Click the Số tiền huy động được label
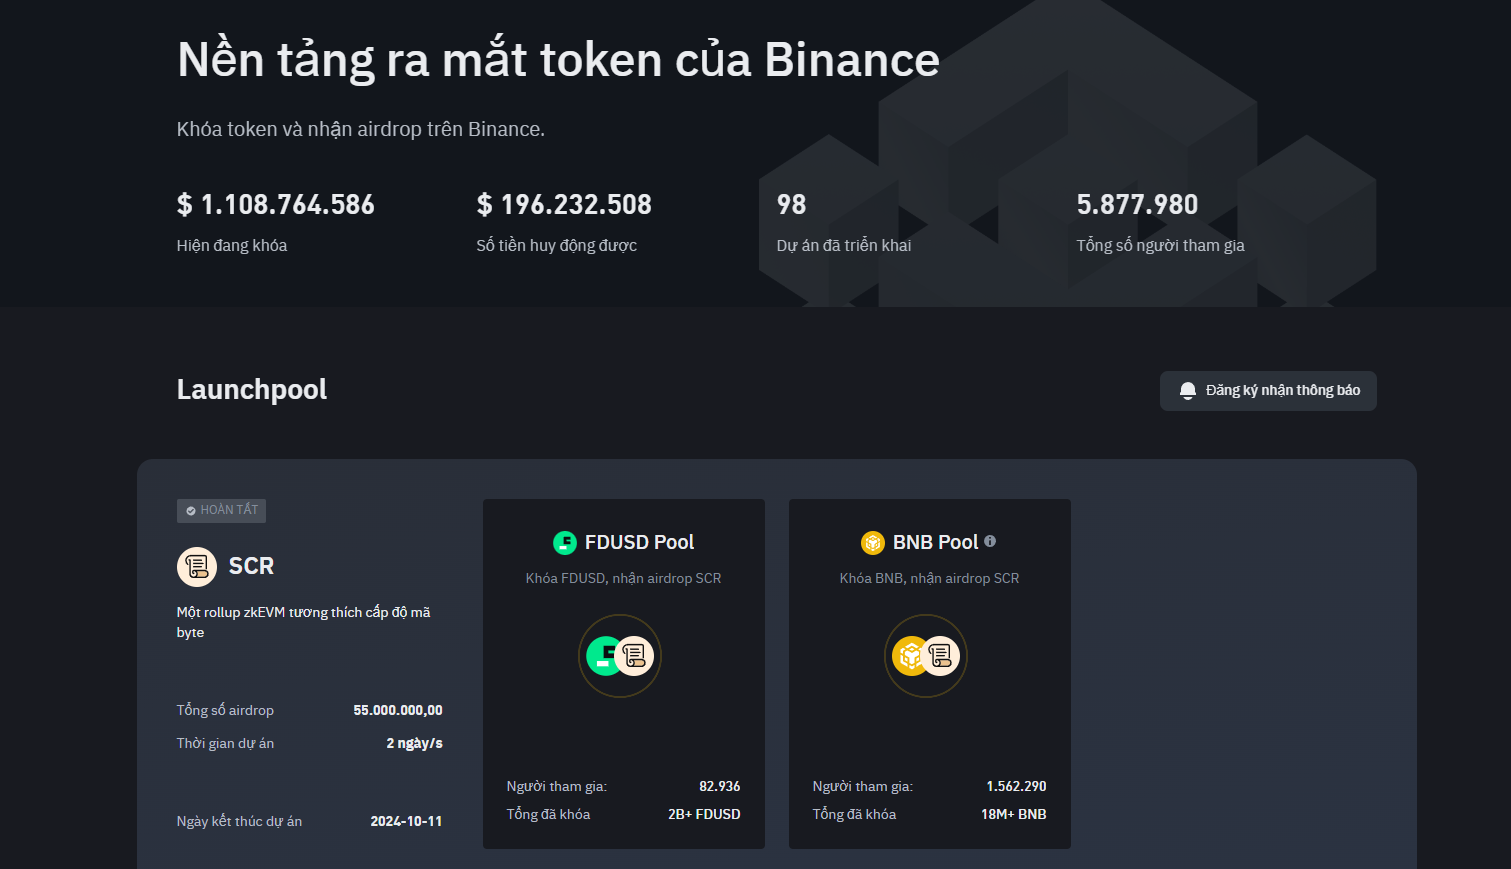Image resolution: width=1511 pixels, height=869 pixels. tap(557, 245)
